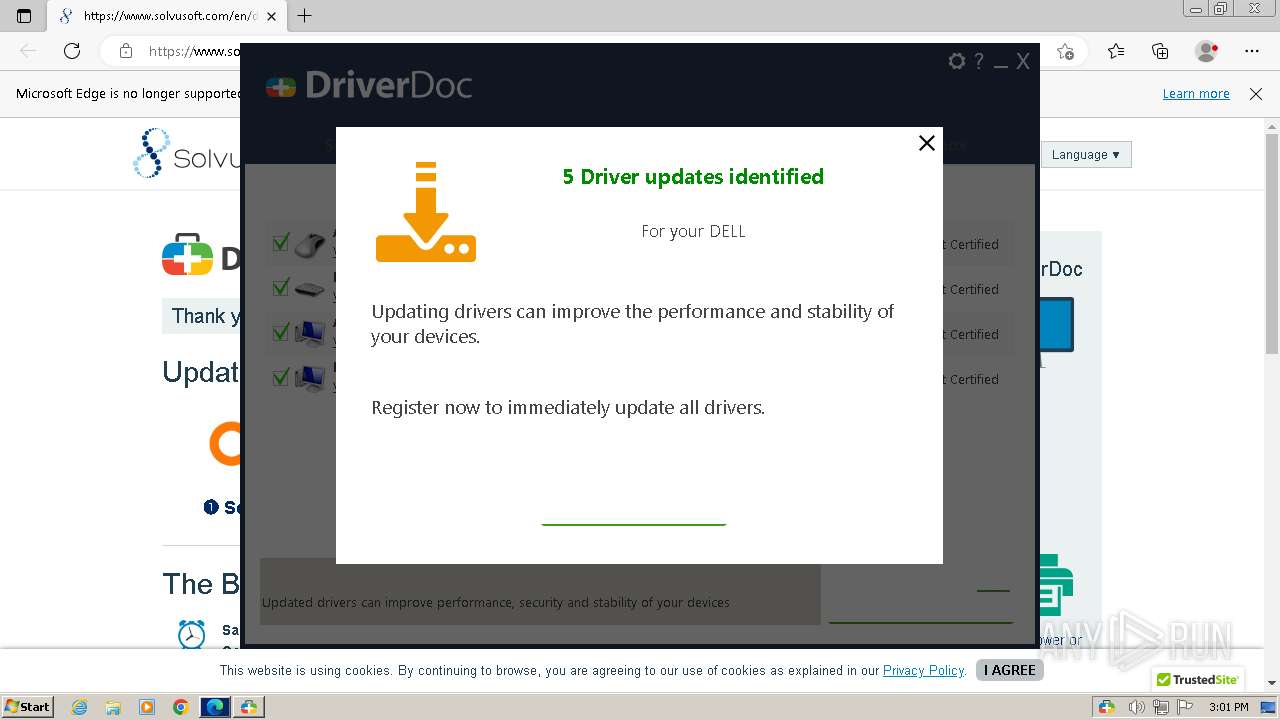This screenshot has width=1280, height=720.
Task: Select the mouse device icon in DriverDoc list
Action: pos(310,244)
